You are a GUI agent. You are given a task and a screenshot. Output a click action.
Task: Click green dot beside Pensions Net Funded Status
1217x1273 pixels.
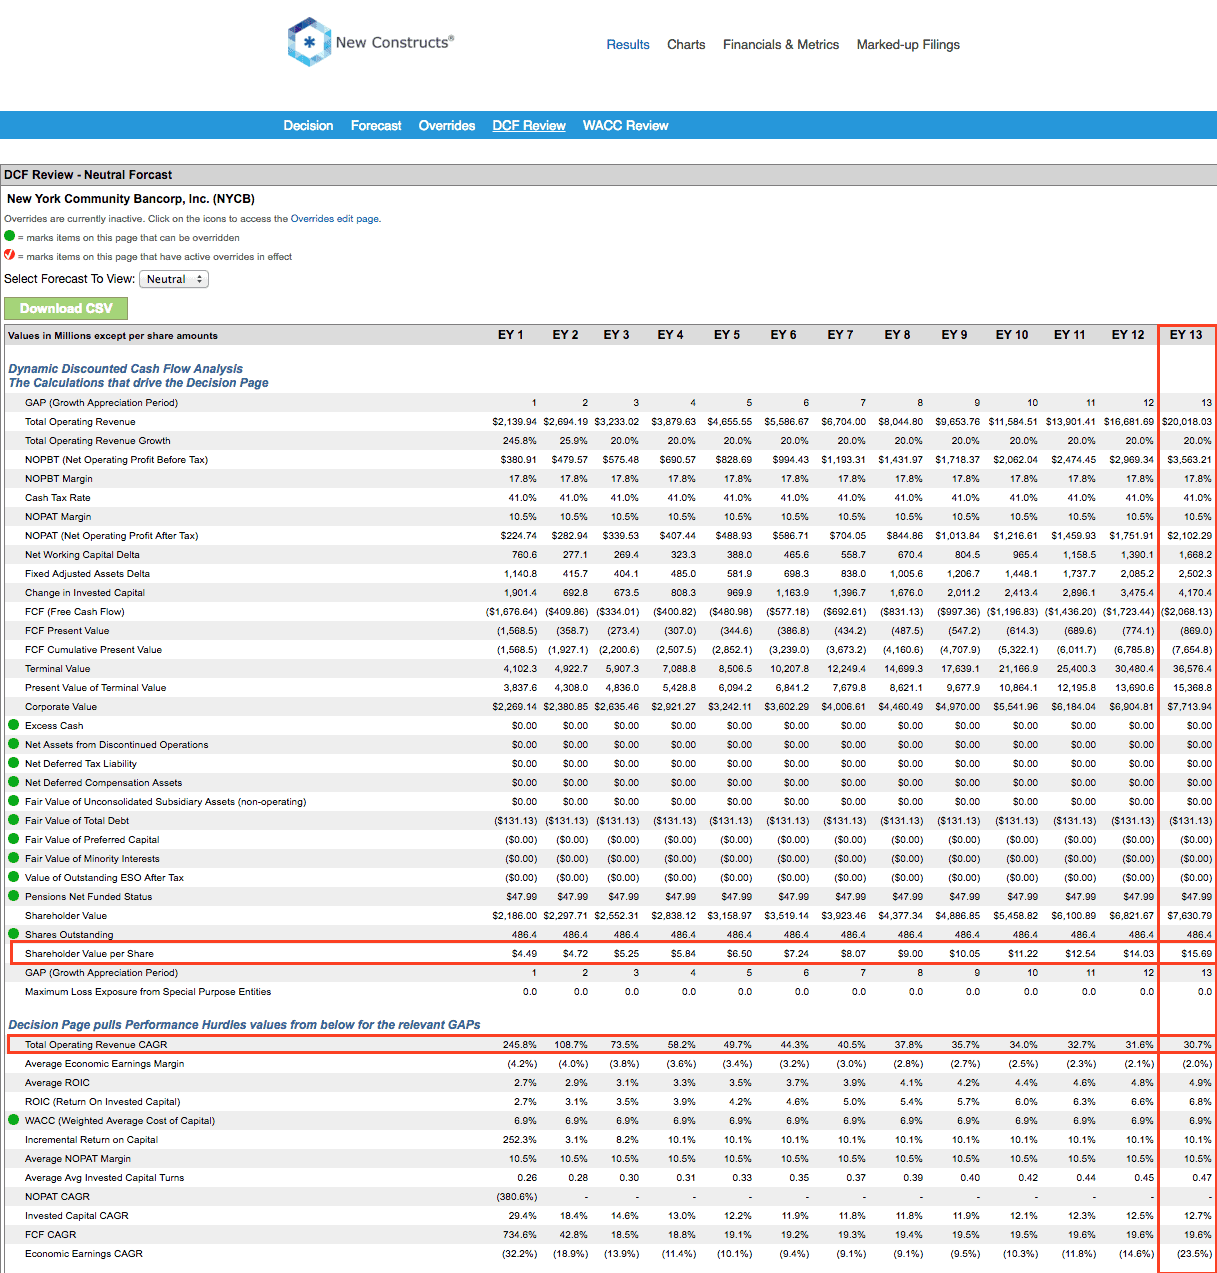14,896
